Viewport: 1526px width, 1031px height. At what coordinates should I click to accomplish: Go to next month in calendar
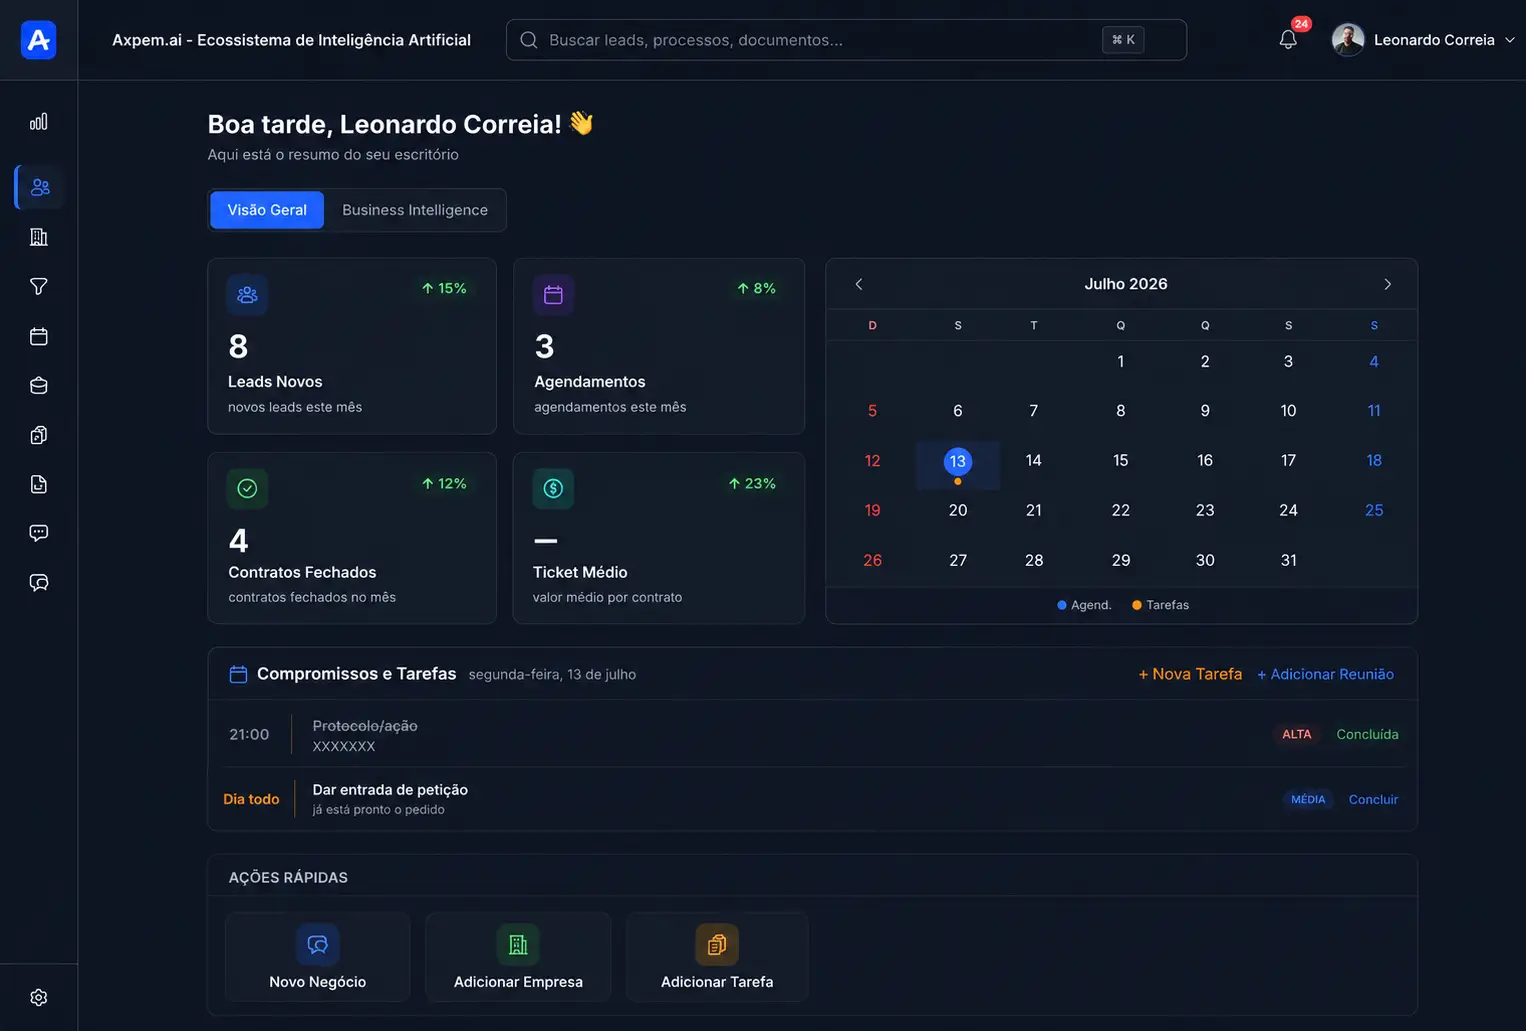(x=1387, y=284)
